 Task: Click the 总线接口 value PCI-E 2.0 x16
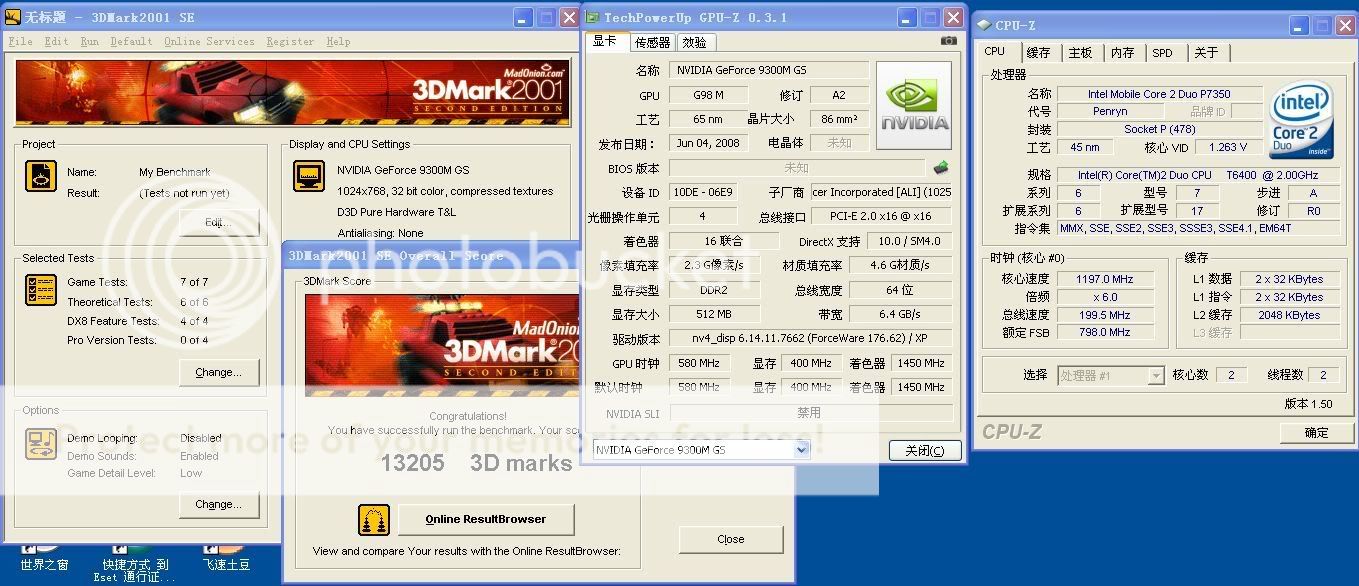pyautogui.click(x=880, y=216)
